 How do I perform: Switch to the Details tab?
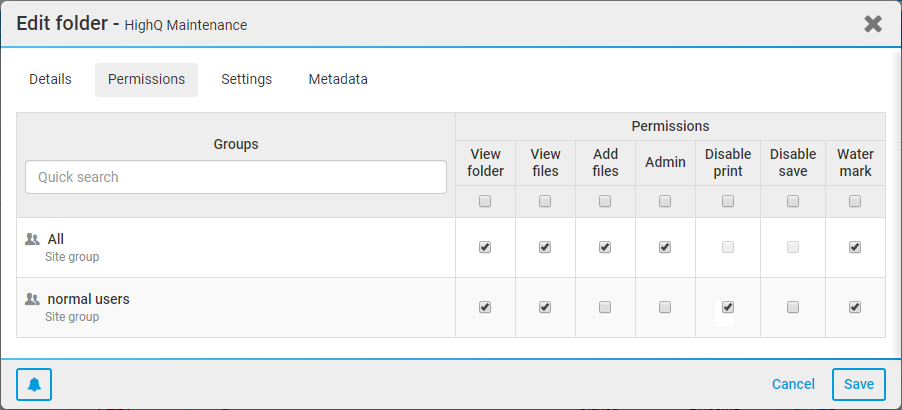tap(50, 79)
